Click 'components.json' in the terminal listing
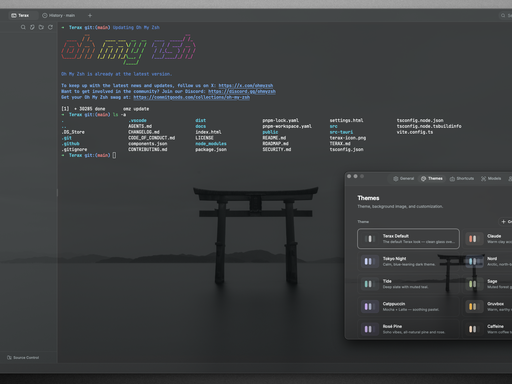512x384 pixels. point(148,144)
